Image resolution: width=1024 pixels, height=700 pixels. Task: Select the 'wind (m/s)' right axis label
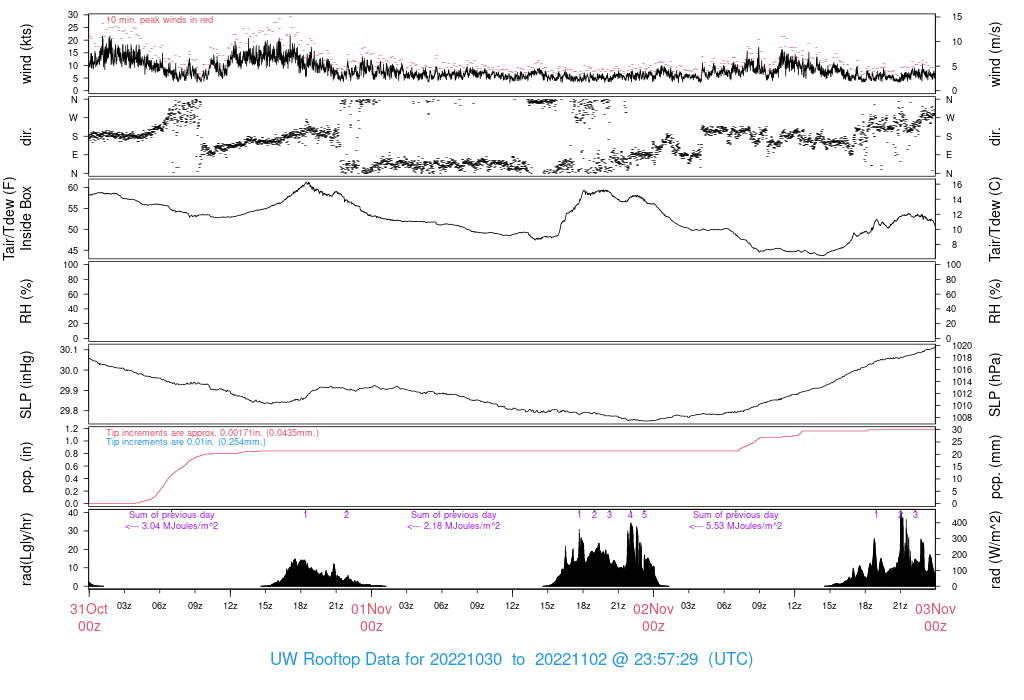coord(995,54)
